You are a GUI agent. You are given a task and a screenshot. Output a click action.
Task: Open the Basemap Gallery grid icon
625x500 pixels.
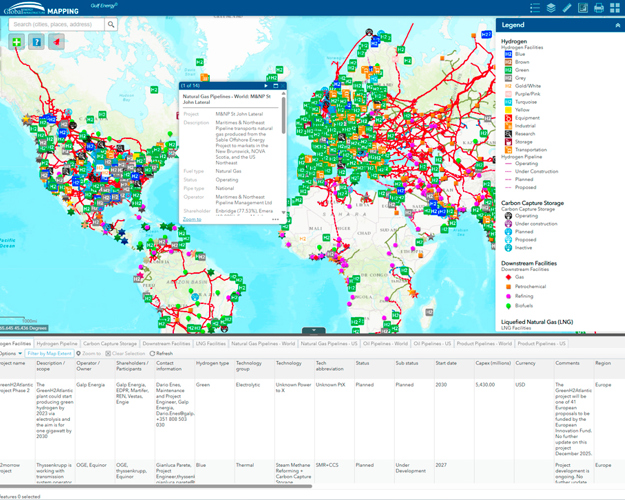point(615,8)
